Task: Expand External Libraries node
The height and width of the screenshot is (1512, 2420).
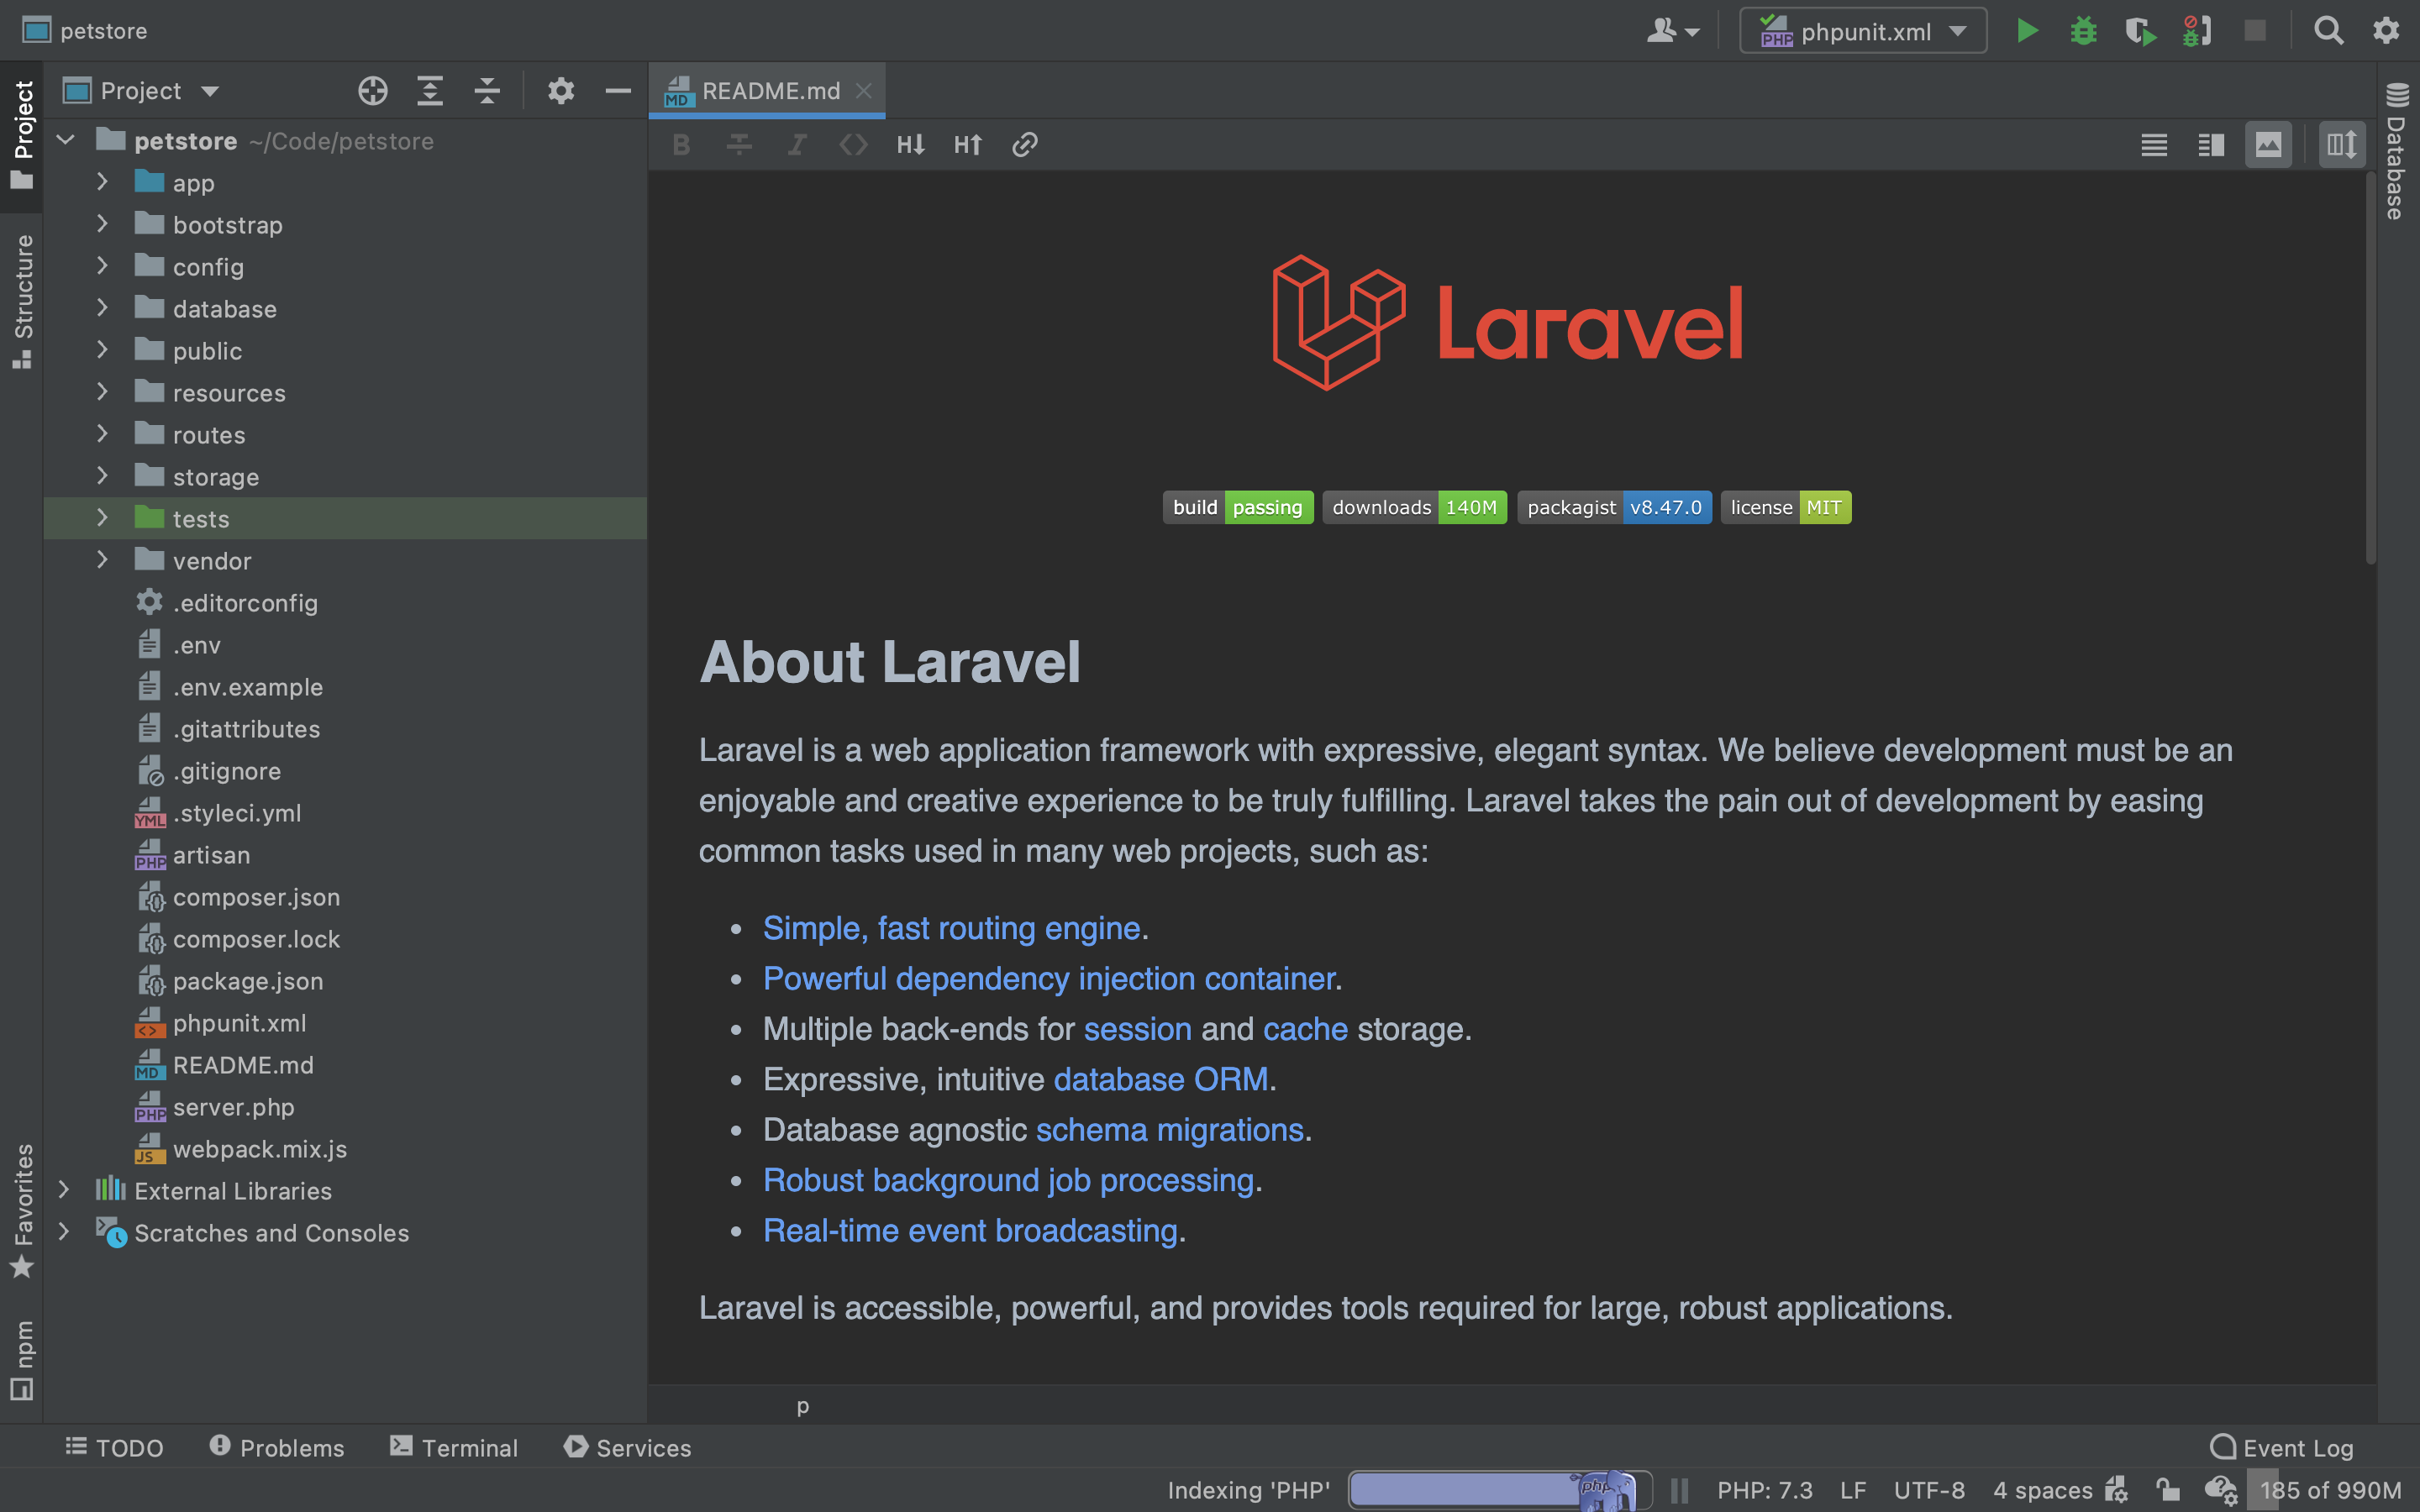Action: [x=63, y=1189]
